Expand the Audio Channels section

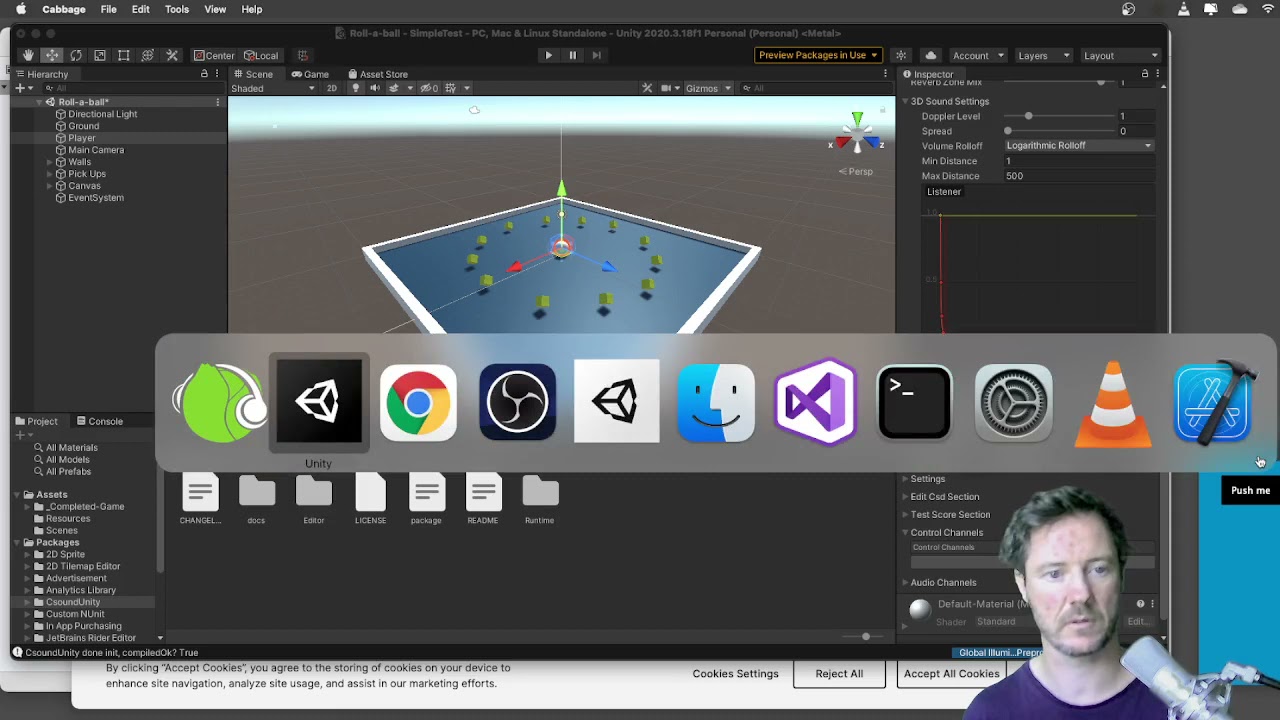905,582
